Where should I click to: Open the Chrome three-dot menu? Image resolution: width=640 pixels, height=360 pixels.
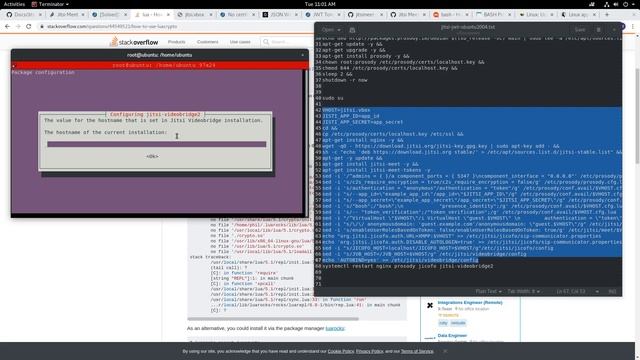tap(633, 26)
